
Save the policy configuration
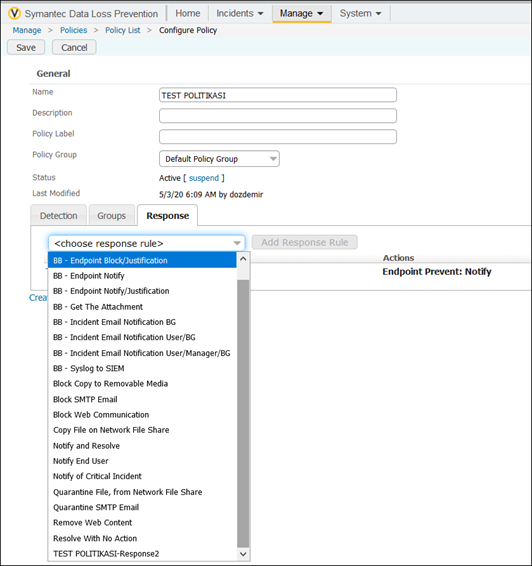[x=26, y=47]
